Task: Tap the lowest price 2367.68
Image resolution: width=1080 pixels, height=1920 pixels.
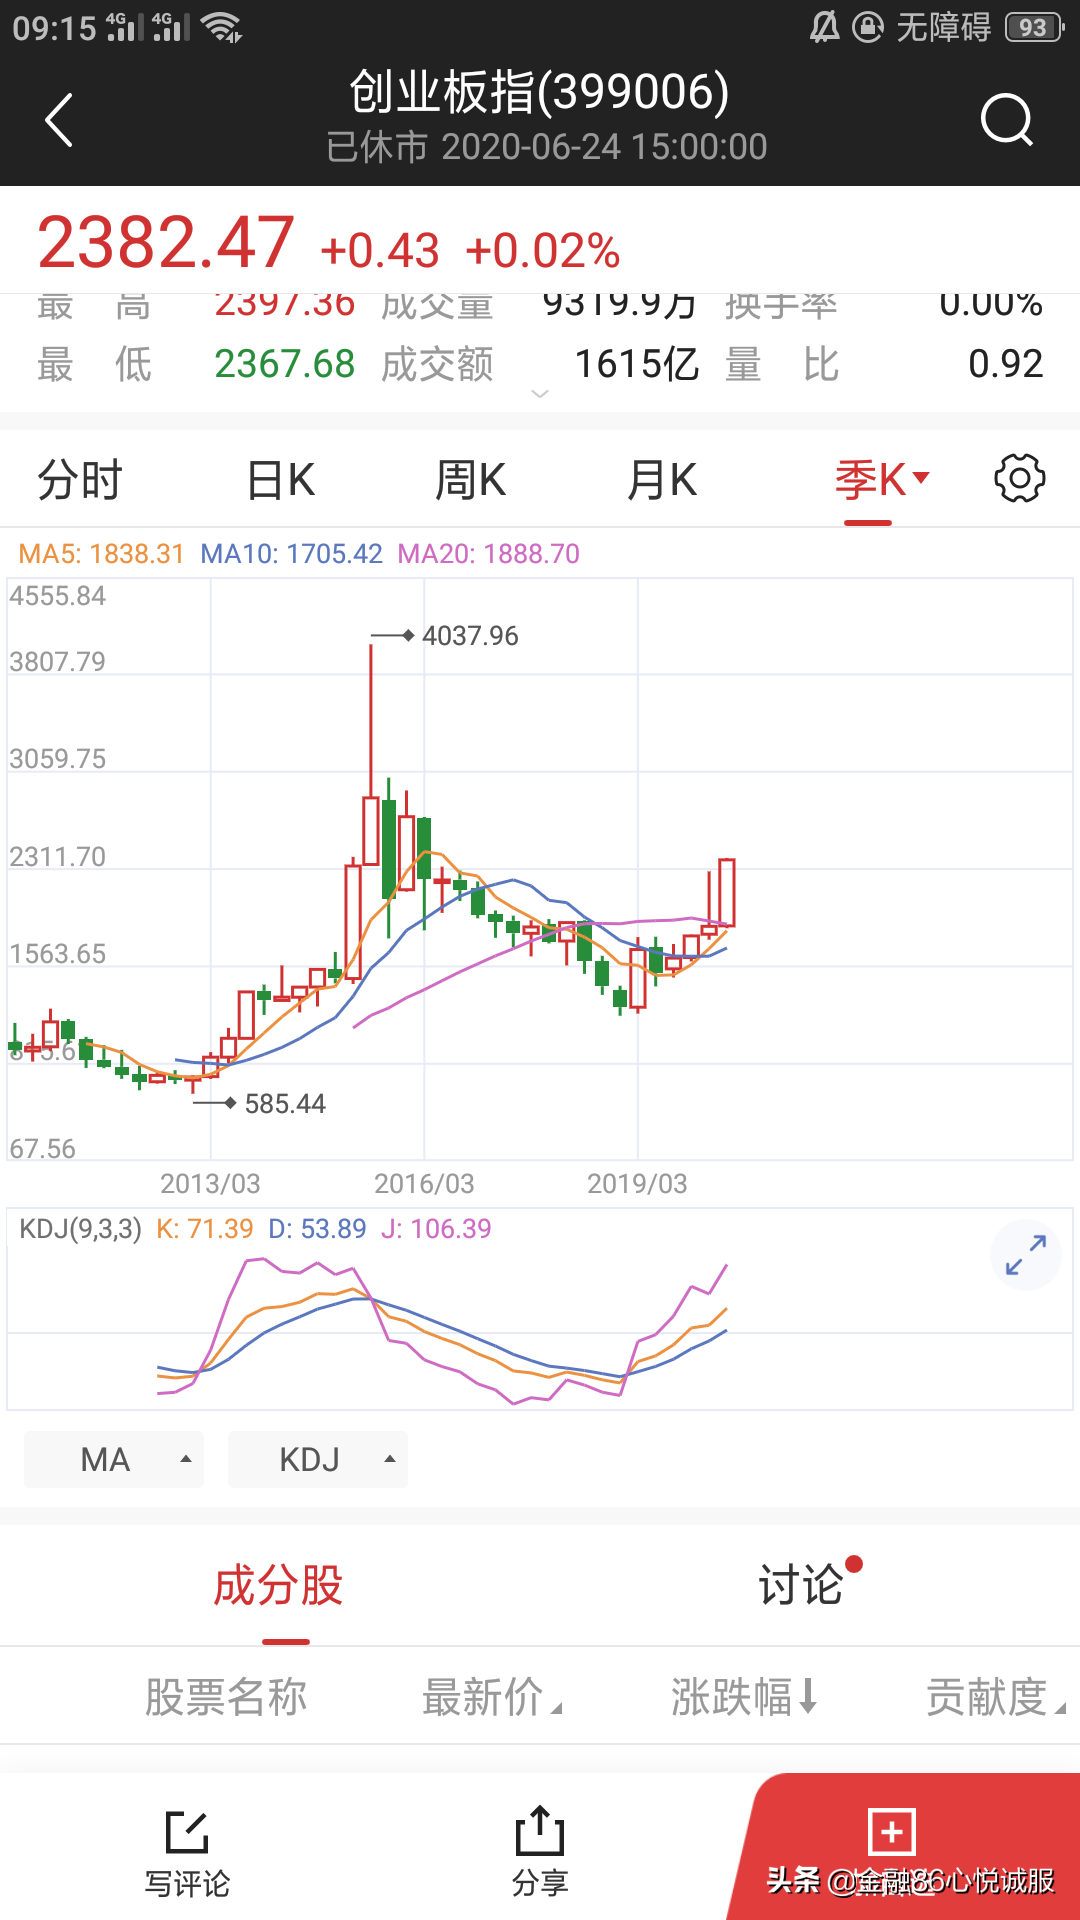Action: coord(285,364)
